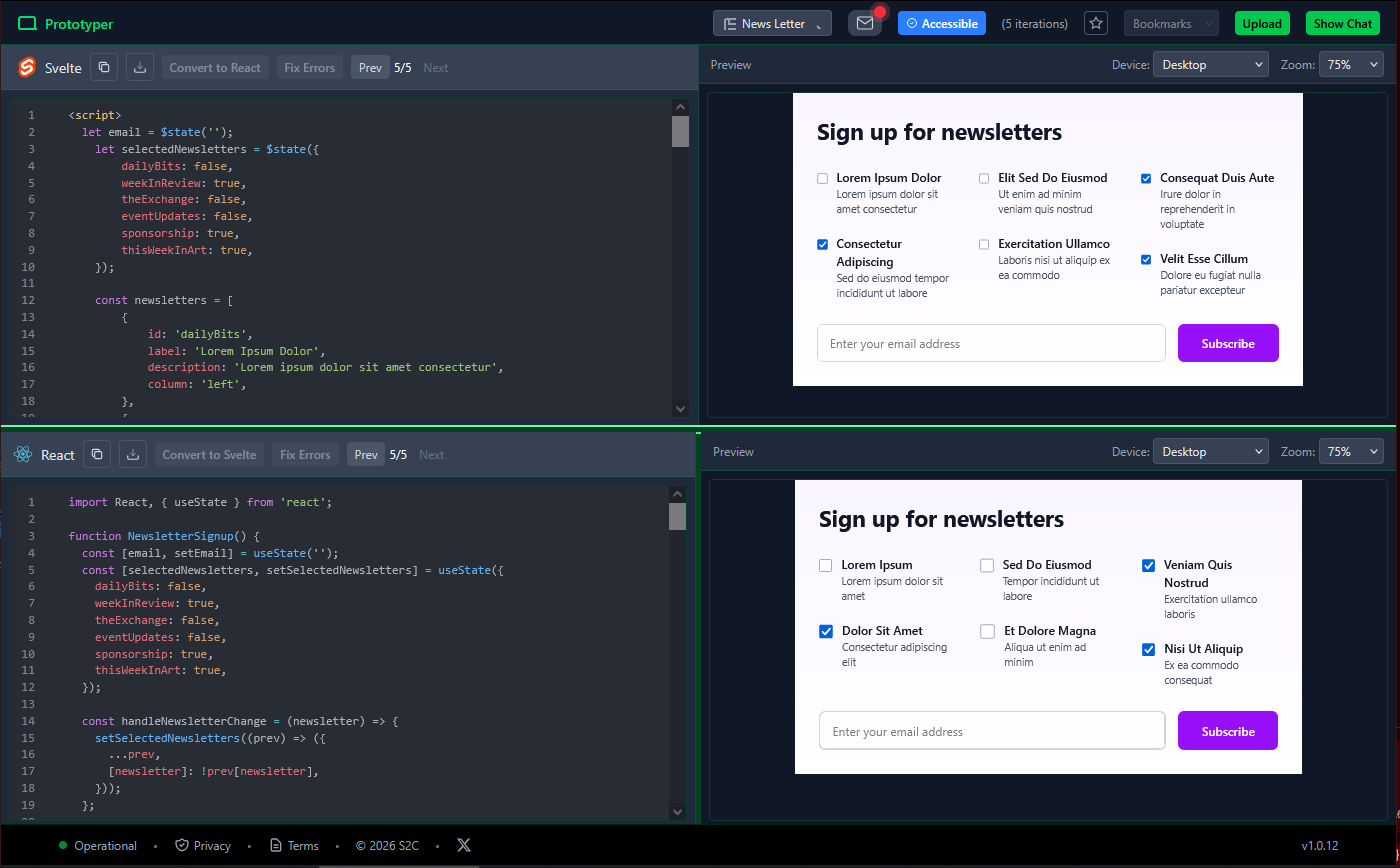The width and height of the screenshot is (1400, 868).
Task: Click the Upload button
Action: 1262,23
